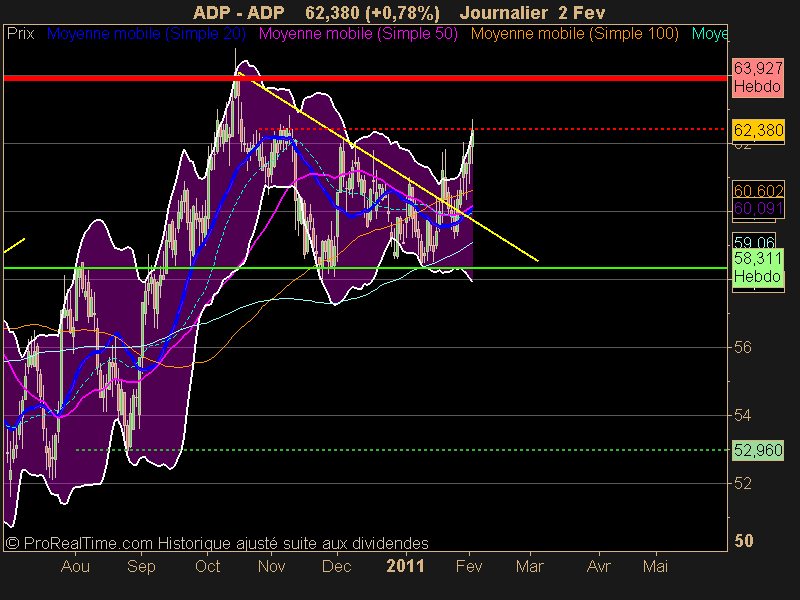The width and height of the screenshot is (800, 600).
Task: Click the chart title 'ADP - ADP'
Action: [x=238, y=12]
